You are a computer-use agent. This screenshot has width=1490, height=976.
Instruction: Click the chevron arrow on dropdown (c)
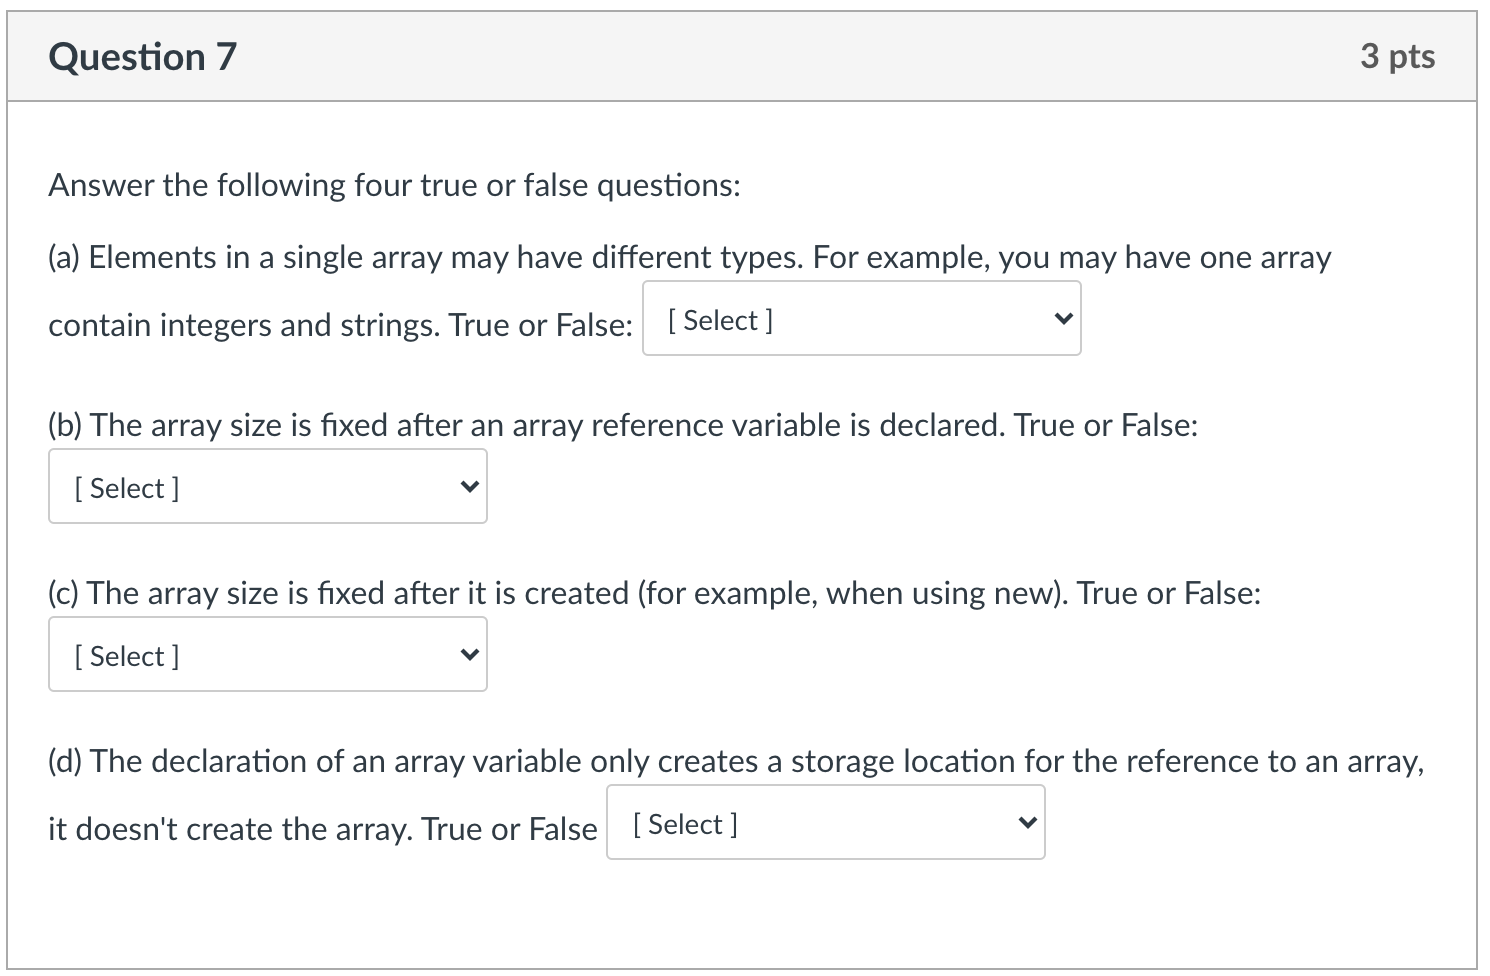[468, 654]
